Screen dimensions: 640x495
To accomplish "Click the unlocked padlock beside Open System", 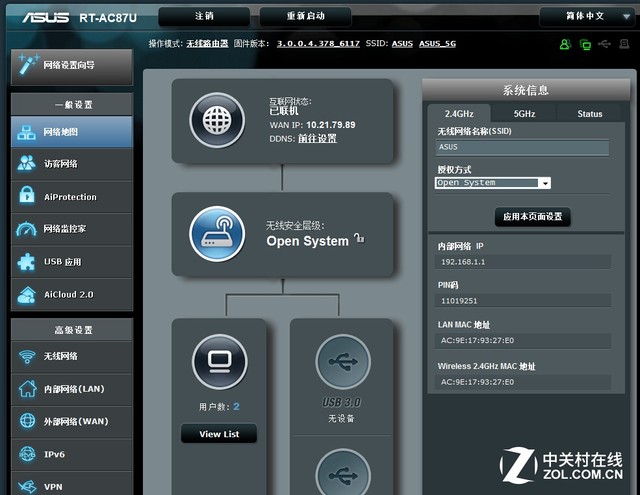I will tap(359, 238).
